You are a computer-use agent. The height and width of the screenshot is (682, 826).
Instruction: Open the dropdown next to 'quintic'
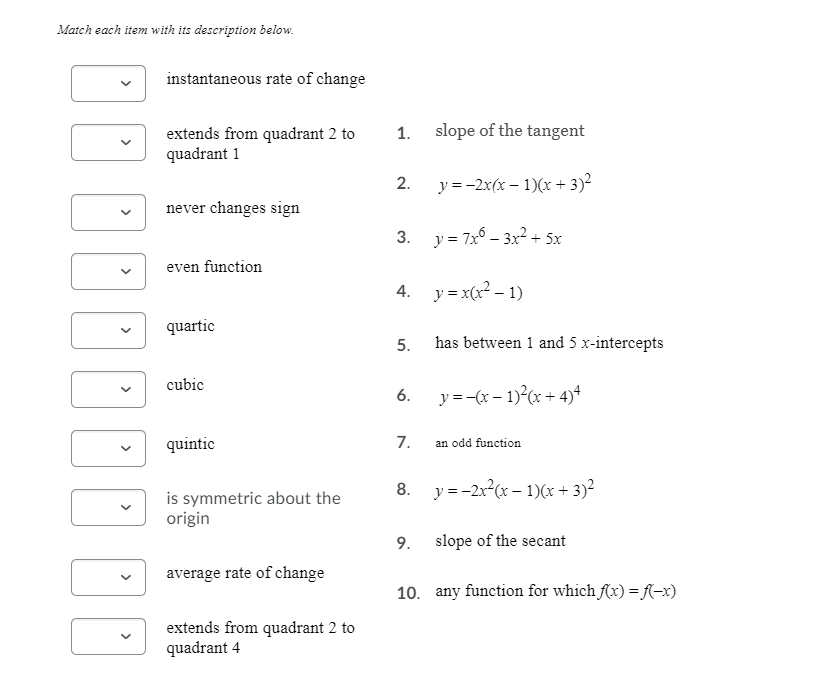pyautogui.click(x=108, y=448)
